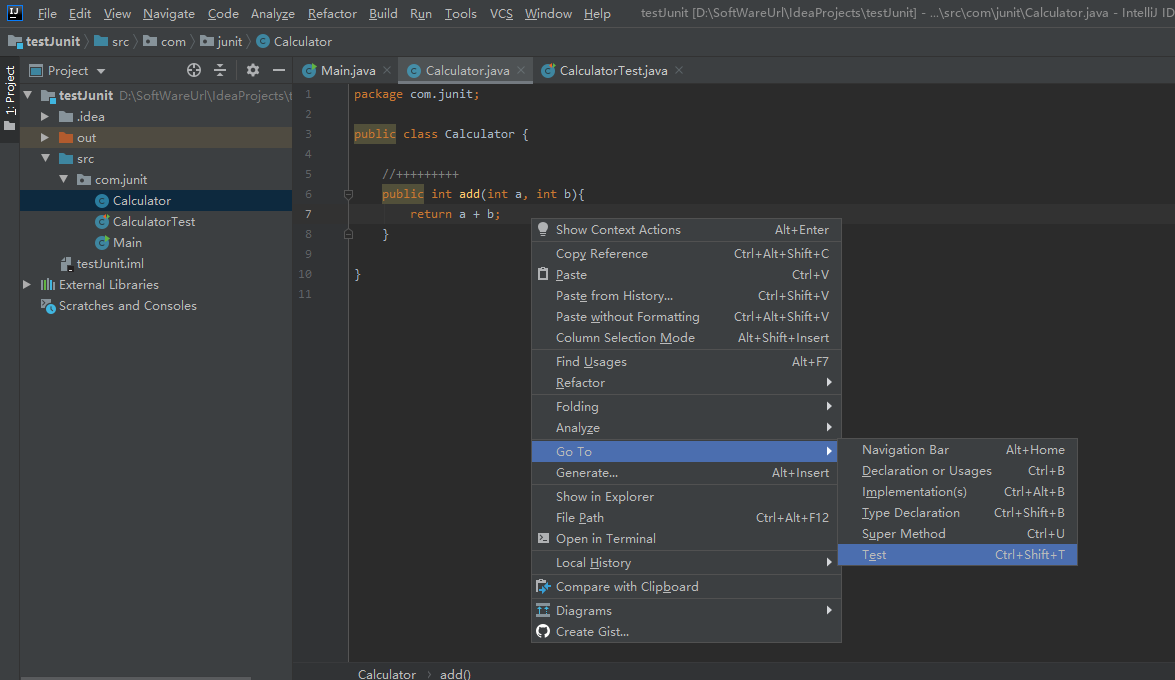Click the fold marker beside add method

click(348, 194)
